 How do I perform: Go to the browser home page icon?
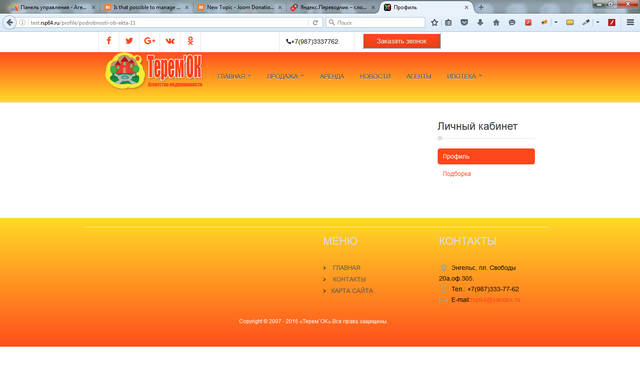coord(496,22)
